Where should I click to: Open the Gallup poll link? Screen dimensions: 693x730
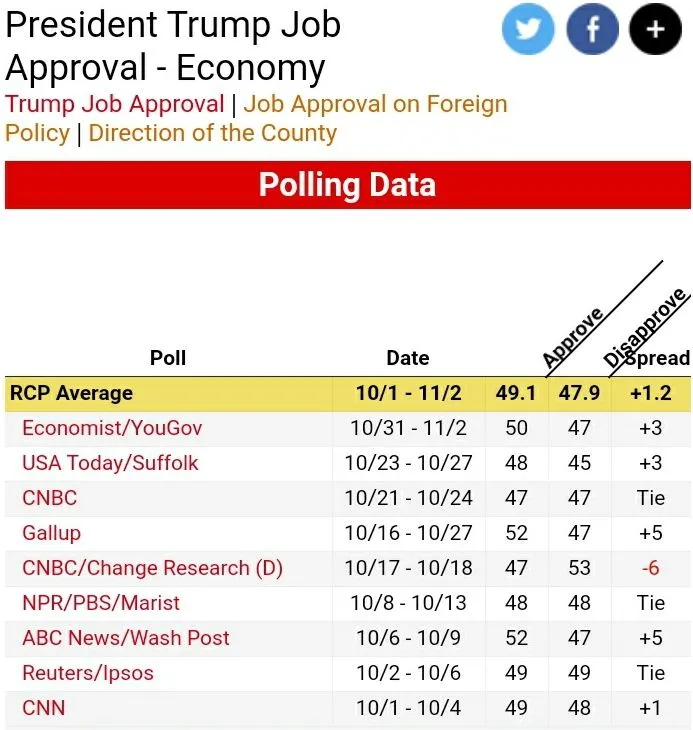coord(51,533)
